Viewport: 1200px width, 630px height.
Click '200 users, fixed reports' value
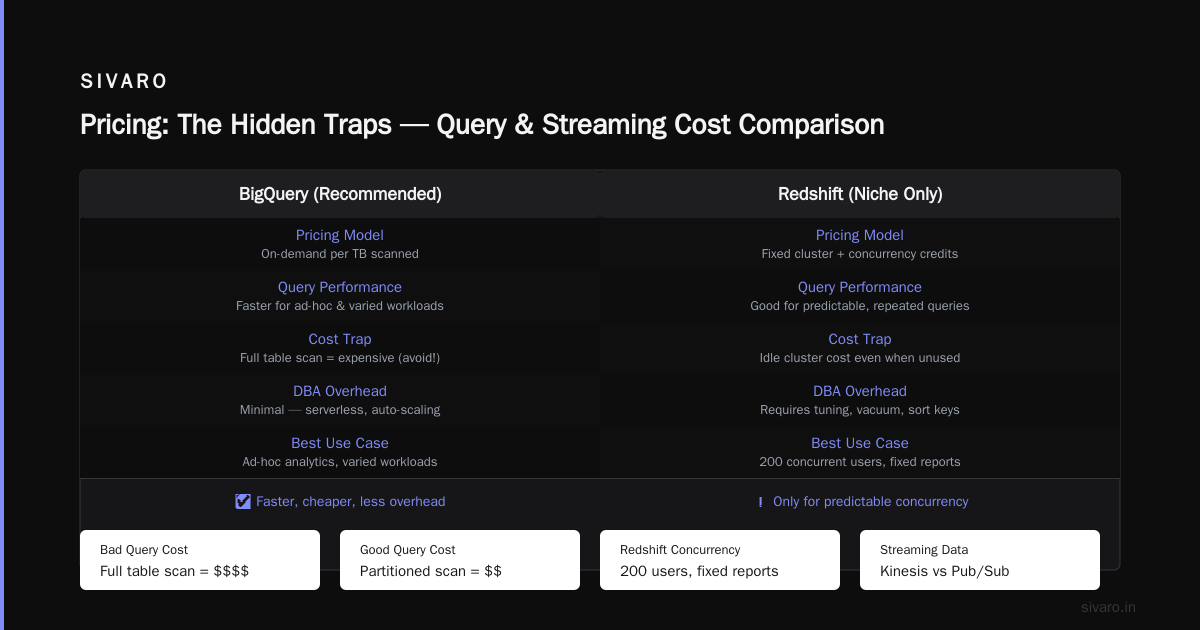click(x=699, y=571)
